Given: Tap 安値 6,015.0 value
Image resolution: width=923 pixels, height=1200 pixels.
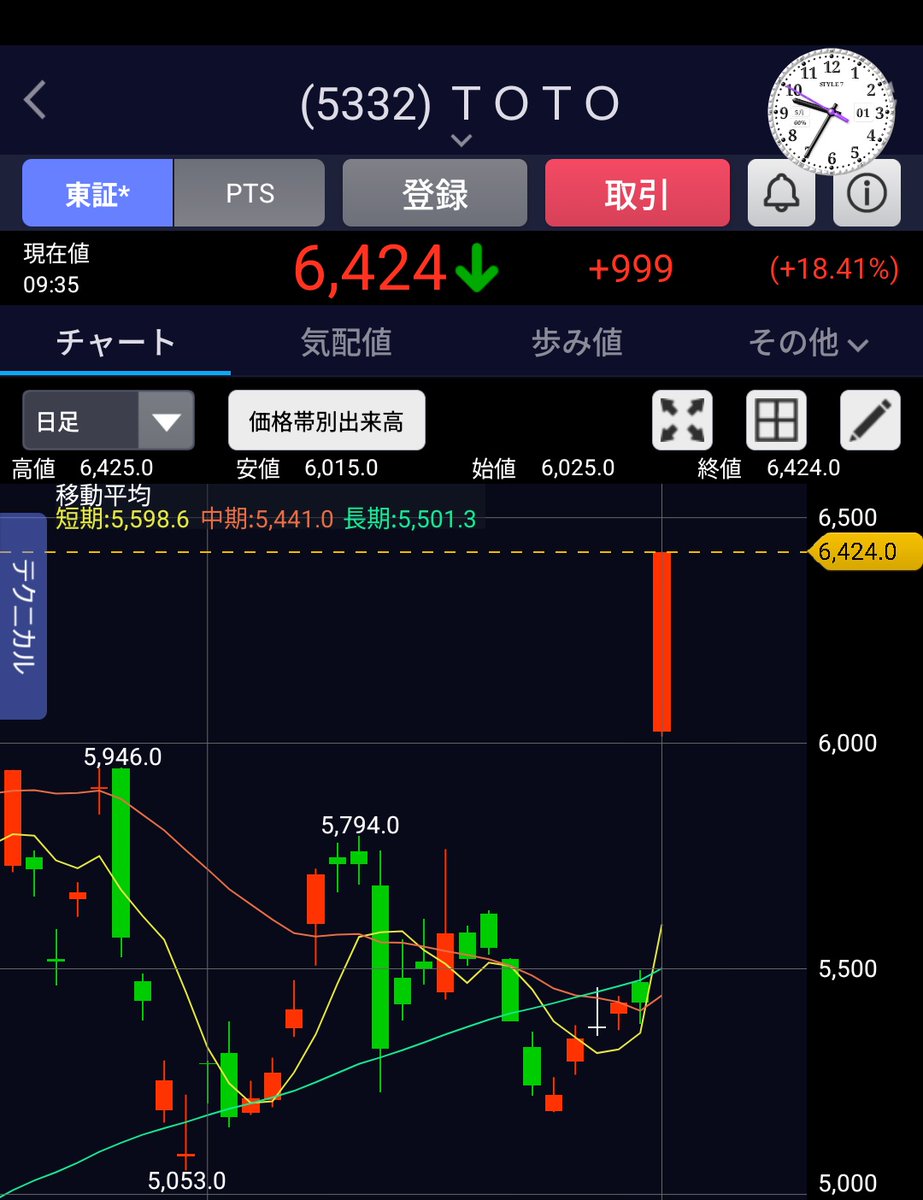Looking at the screenshot, I should (x=341, y=468).
